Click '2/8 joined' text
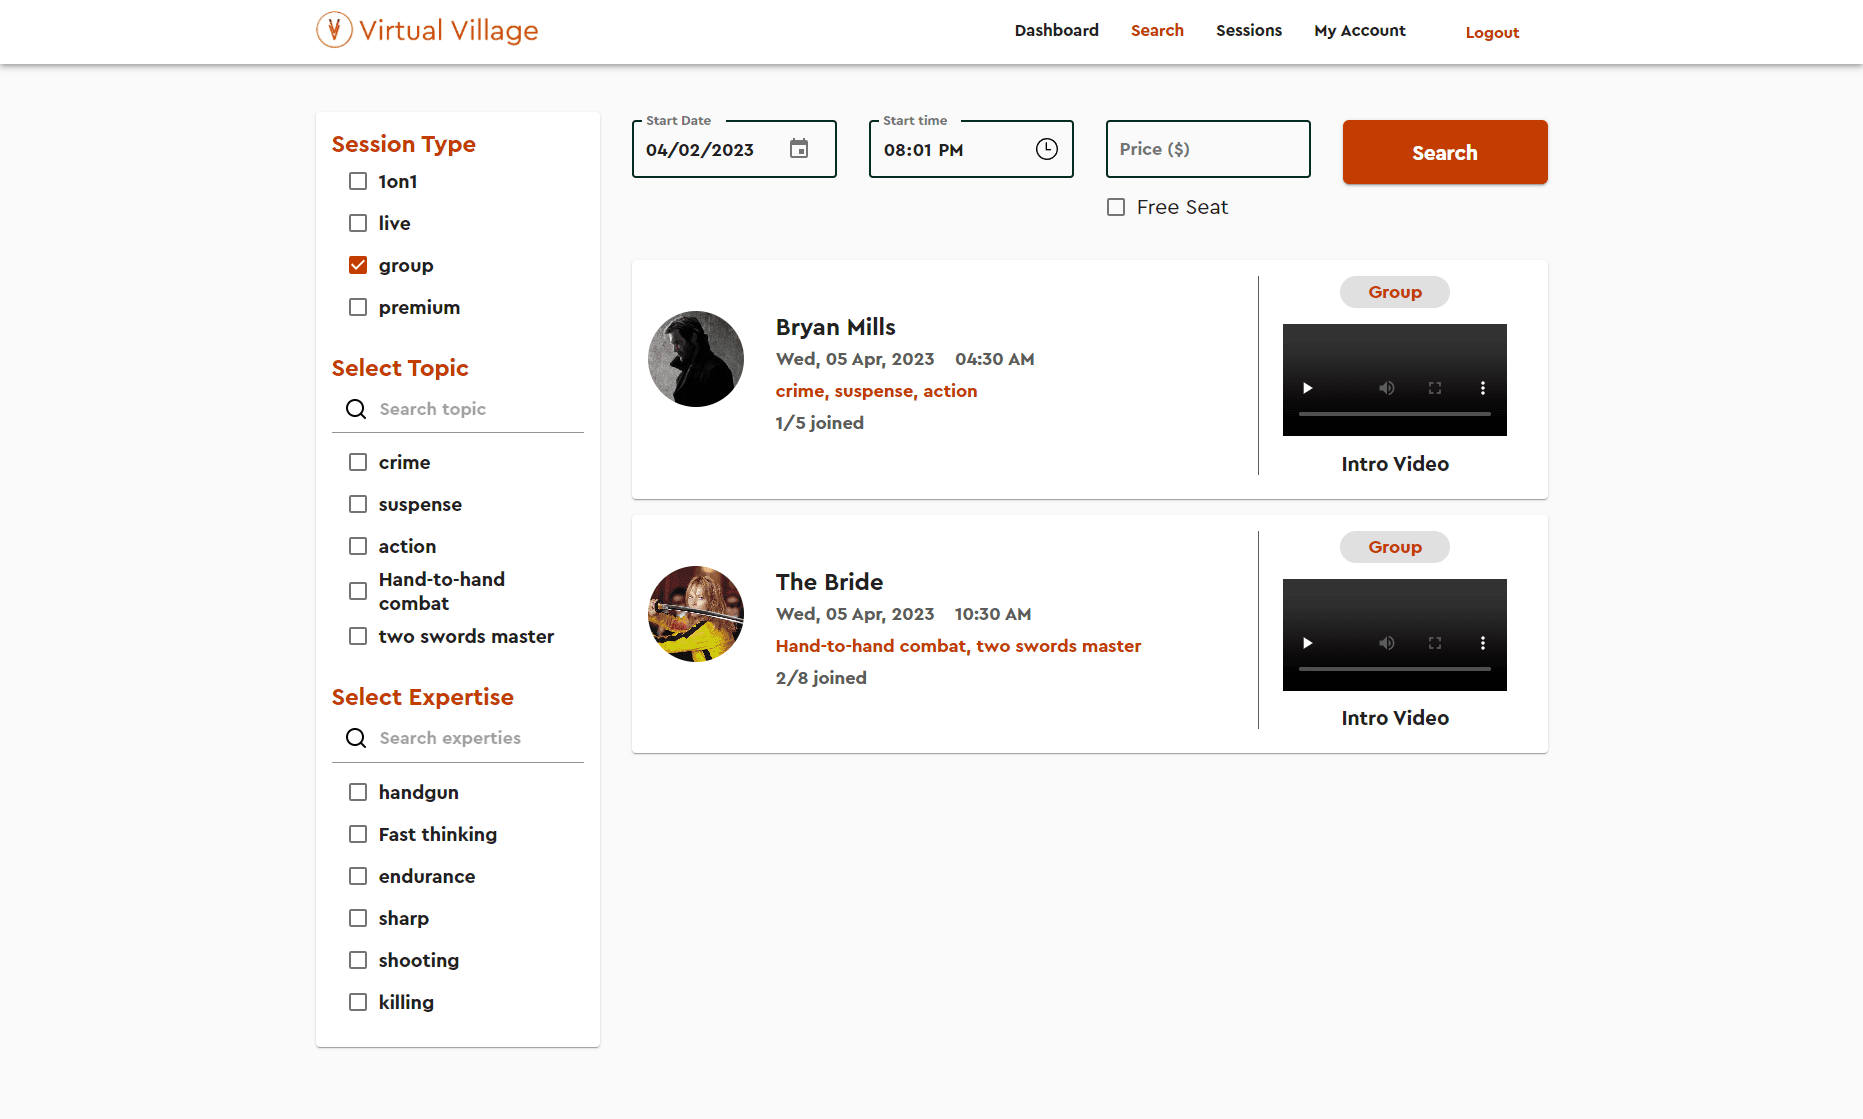The height and width of the screenshot is (1119, 1863). [x=821, y=678]
